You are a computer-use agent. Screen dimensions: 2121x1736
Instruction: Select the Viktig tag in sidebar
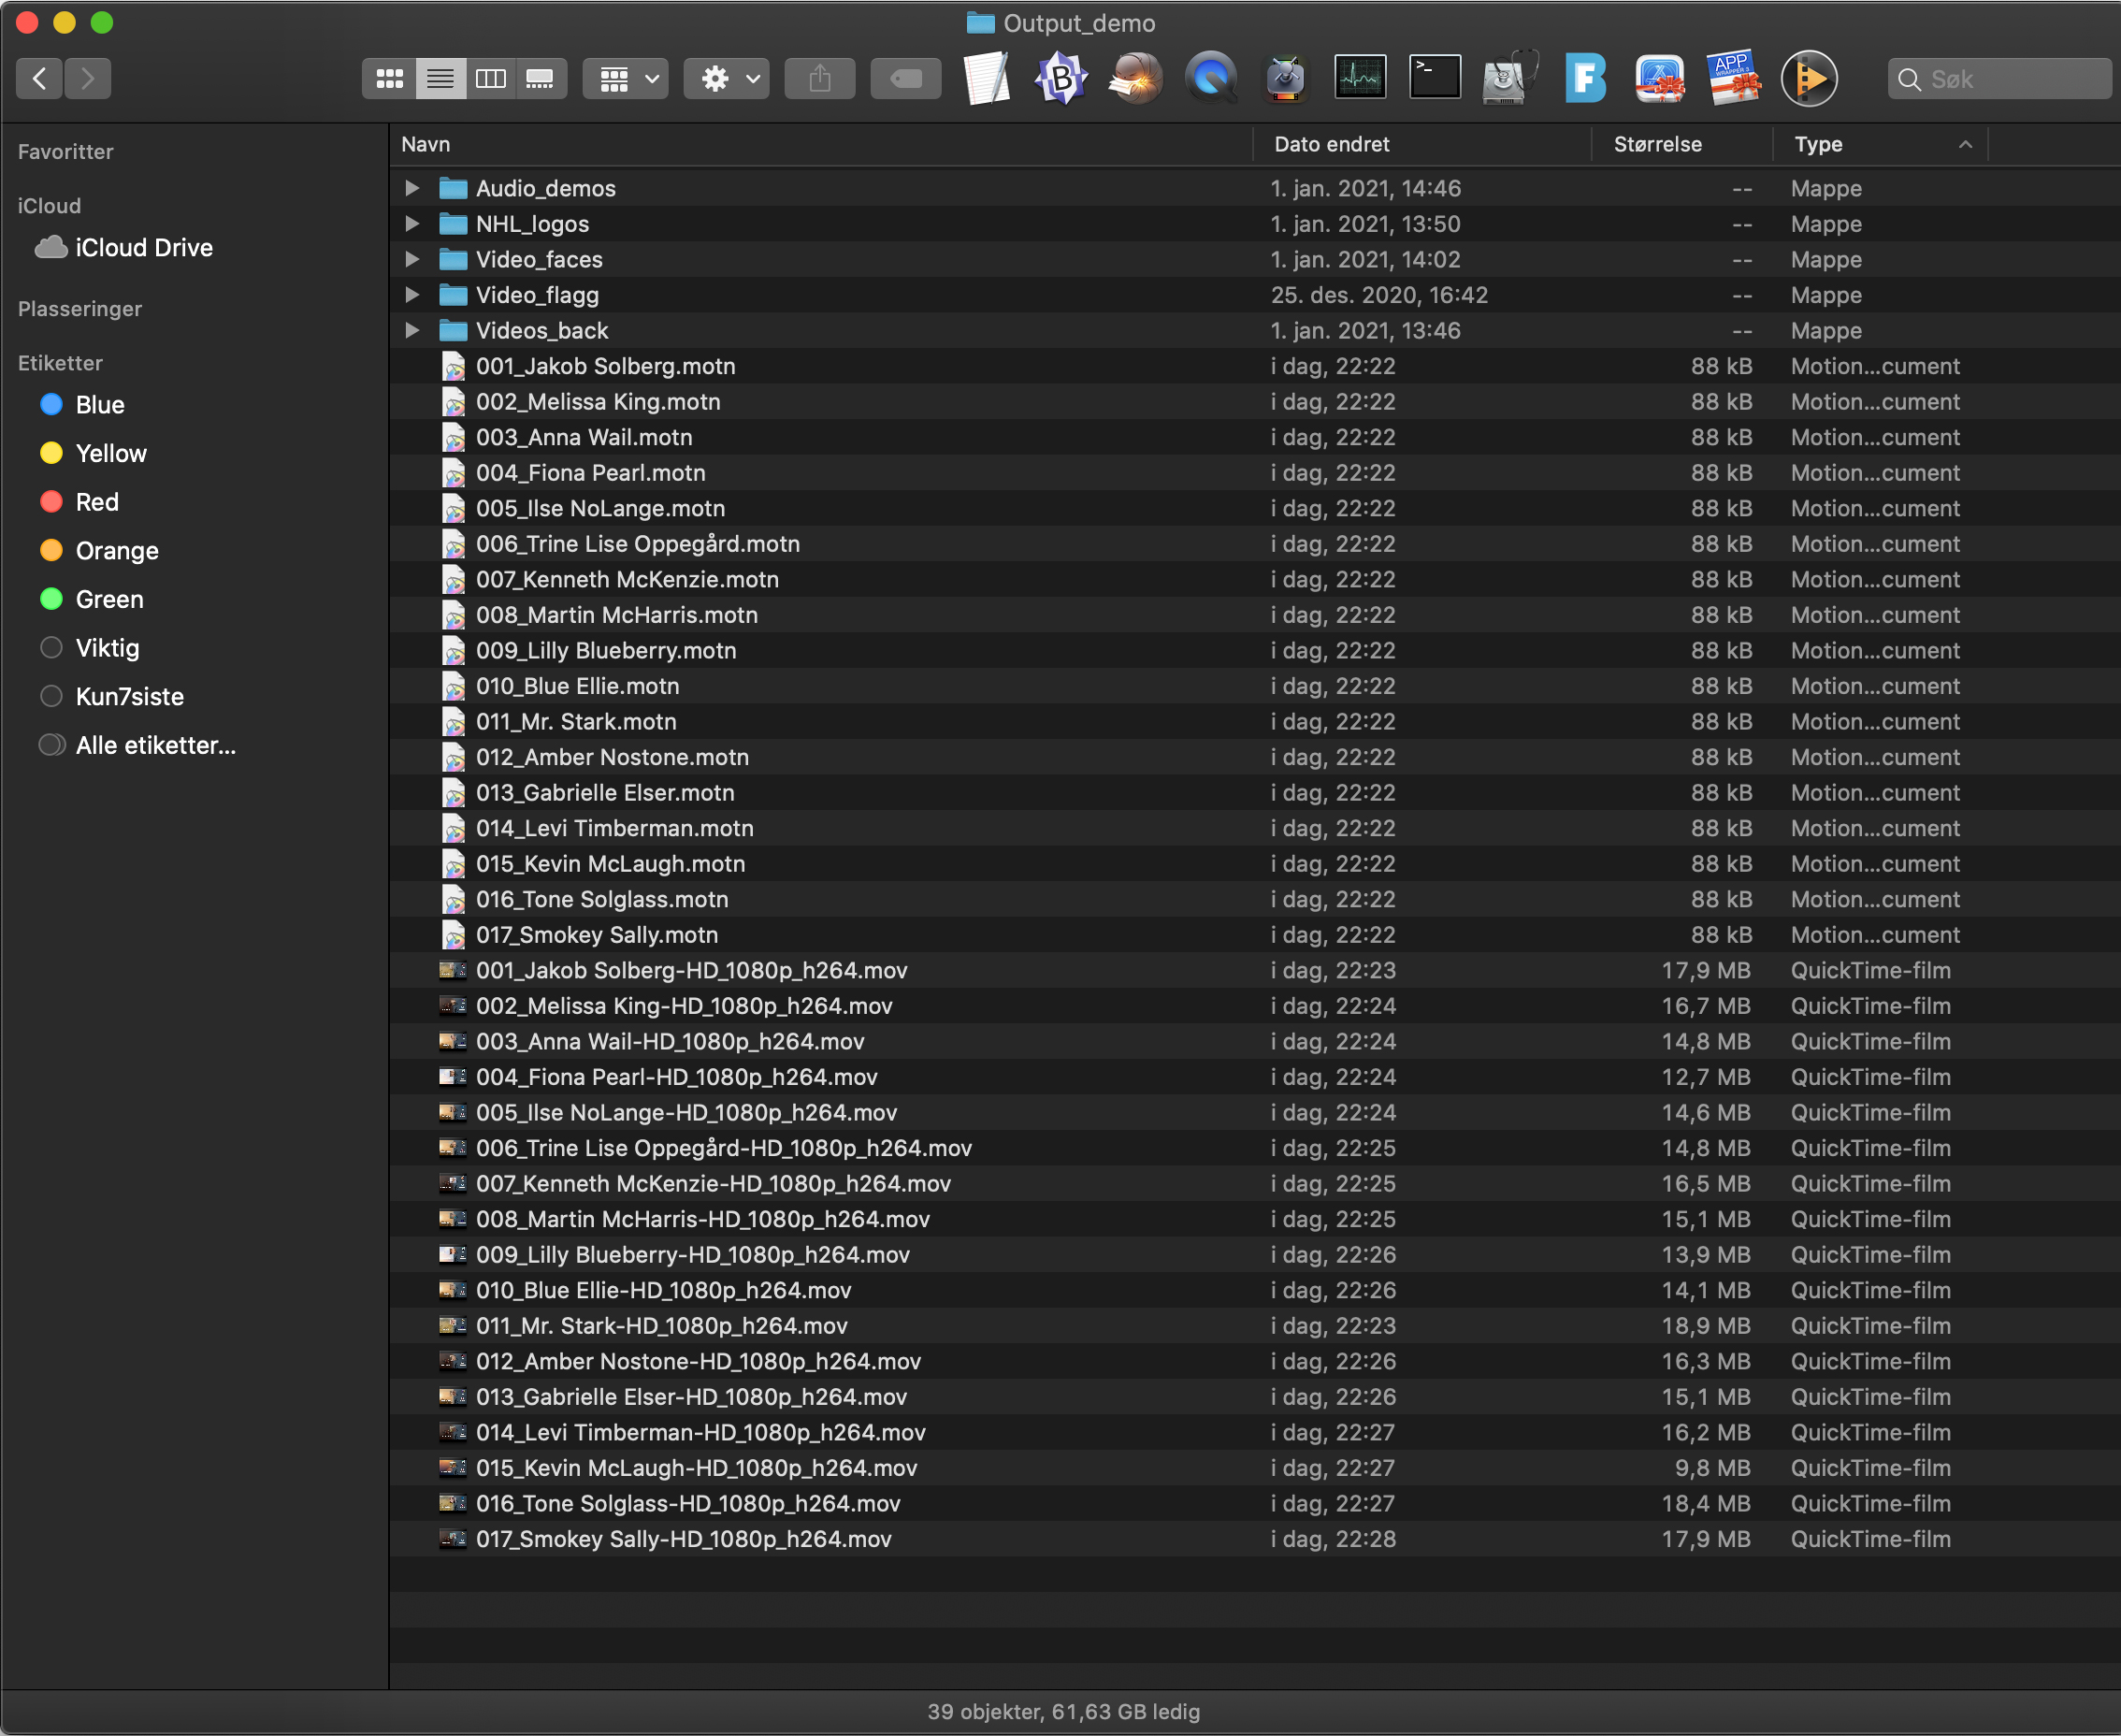[89, 648]
